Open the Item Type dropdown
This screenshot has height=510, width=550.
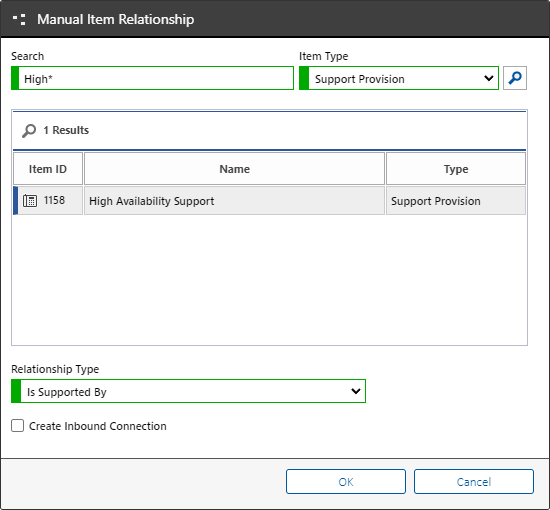coord(398,78)
